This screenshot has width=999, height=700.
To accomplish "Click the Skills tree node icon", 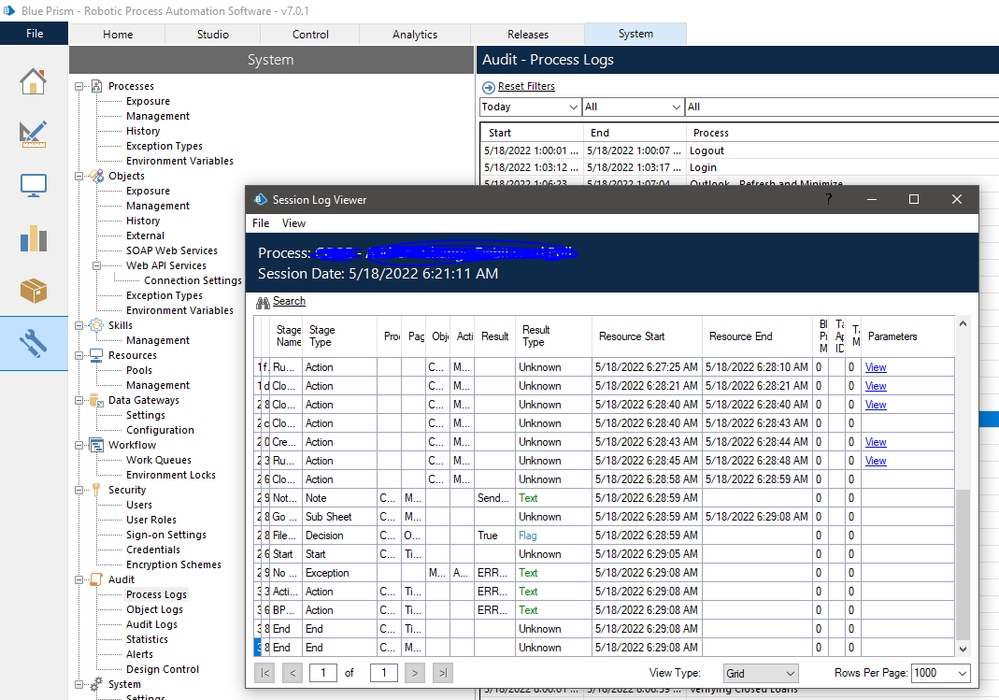I will [96, 325].
